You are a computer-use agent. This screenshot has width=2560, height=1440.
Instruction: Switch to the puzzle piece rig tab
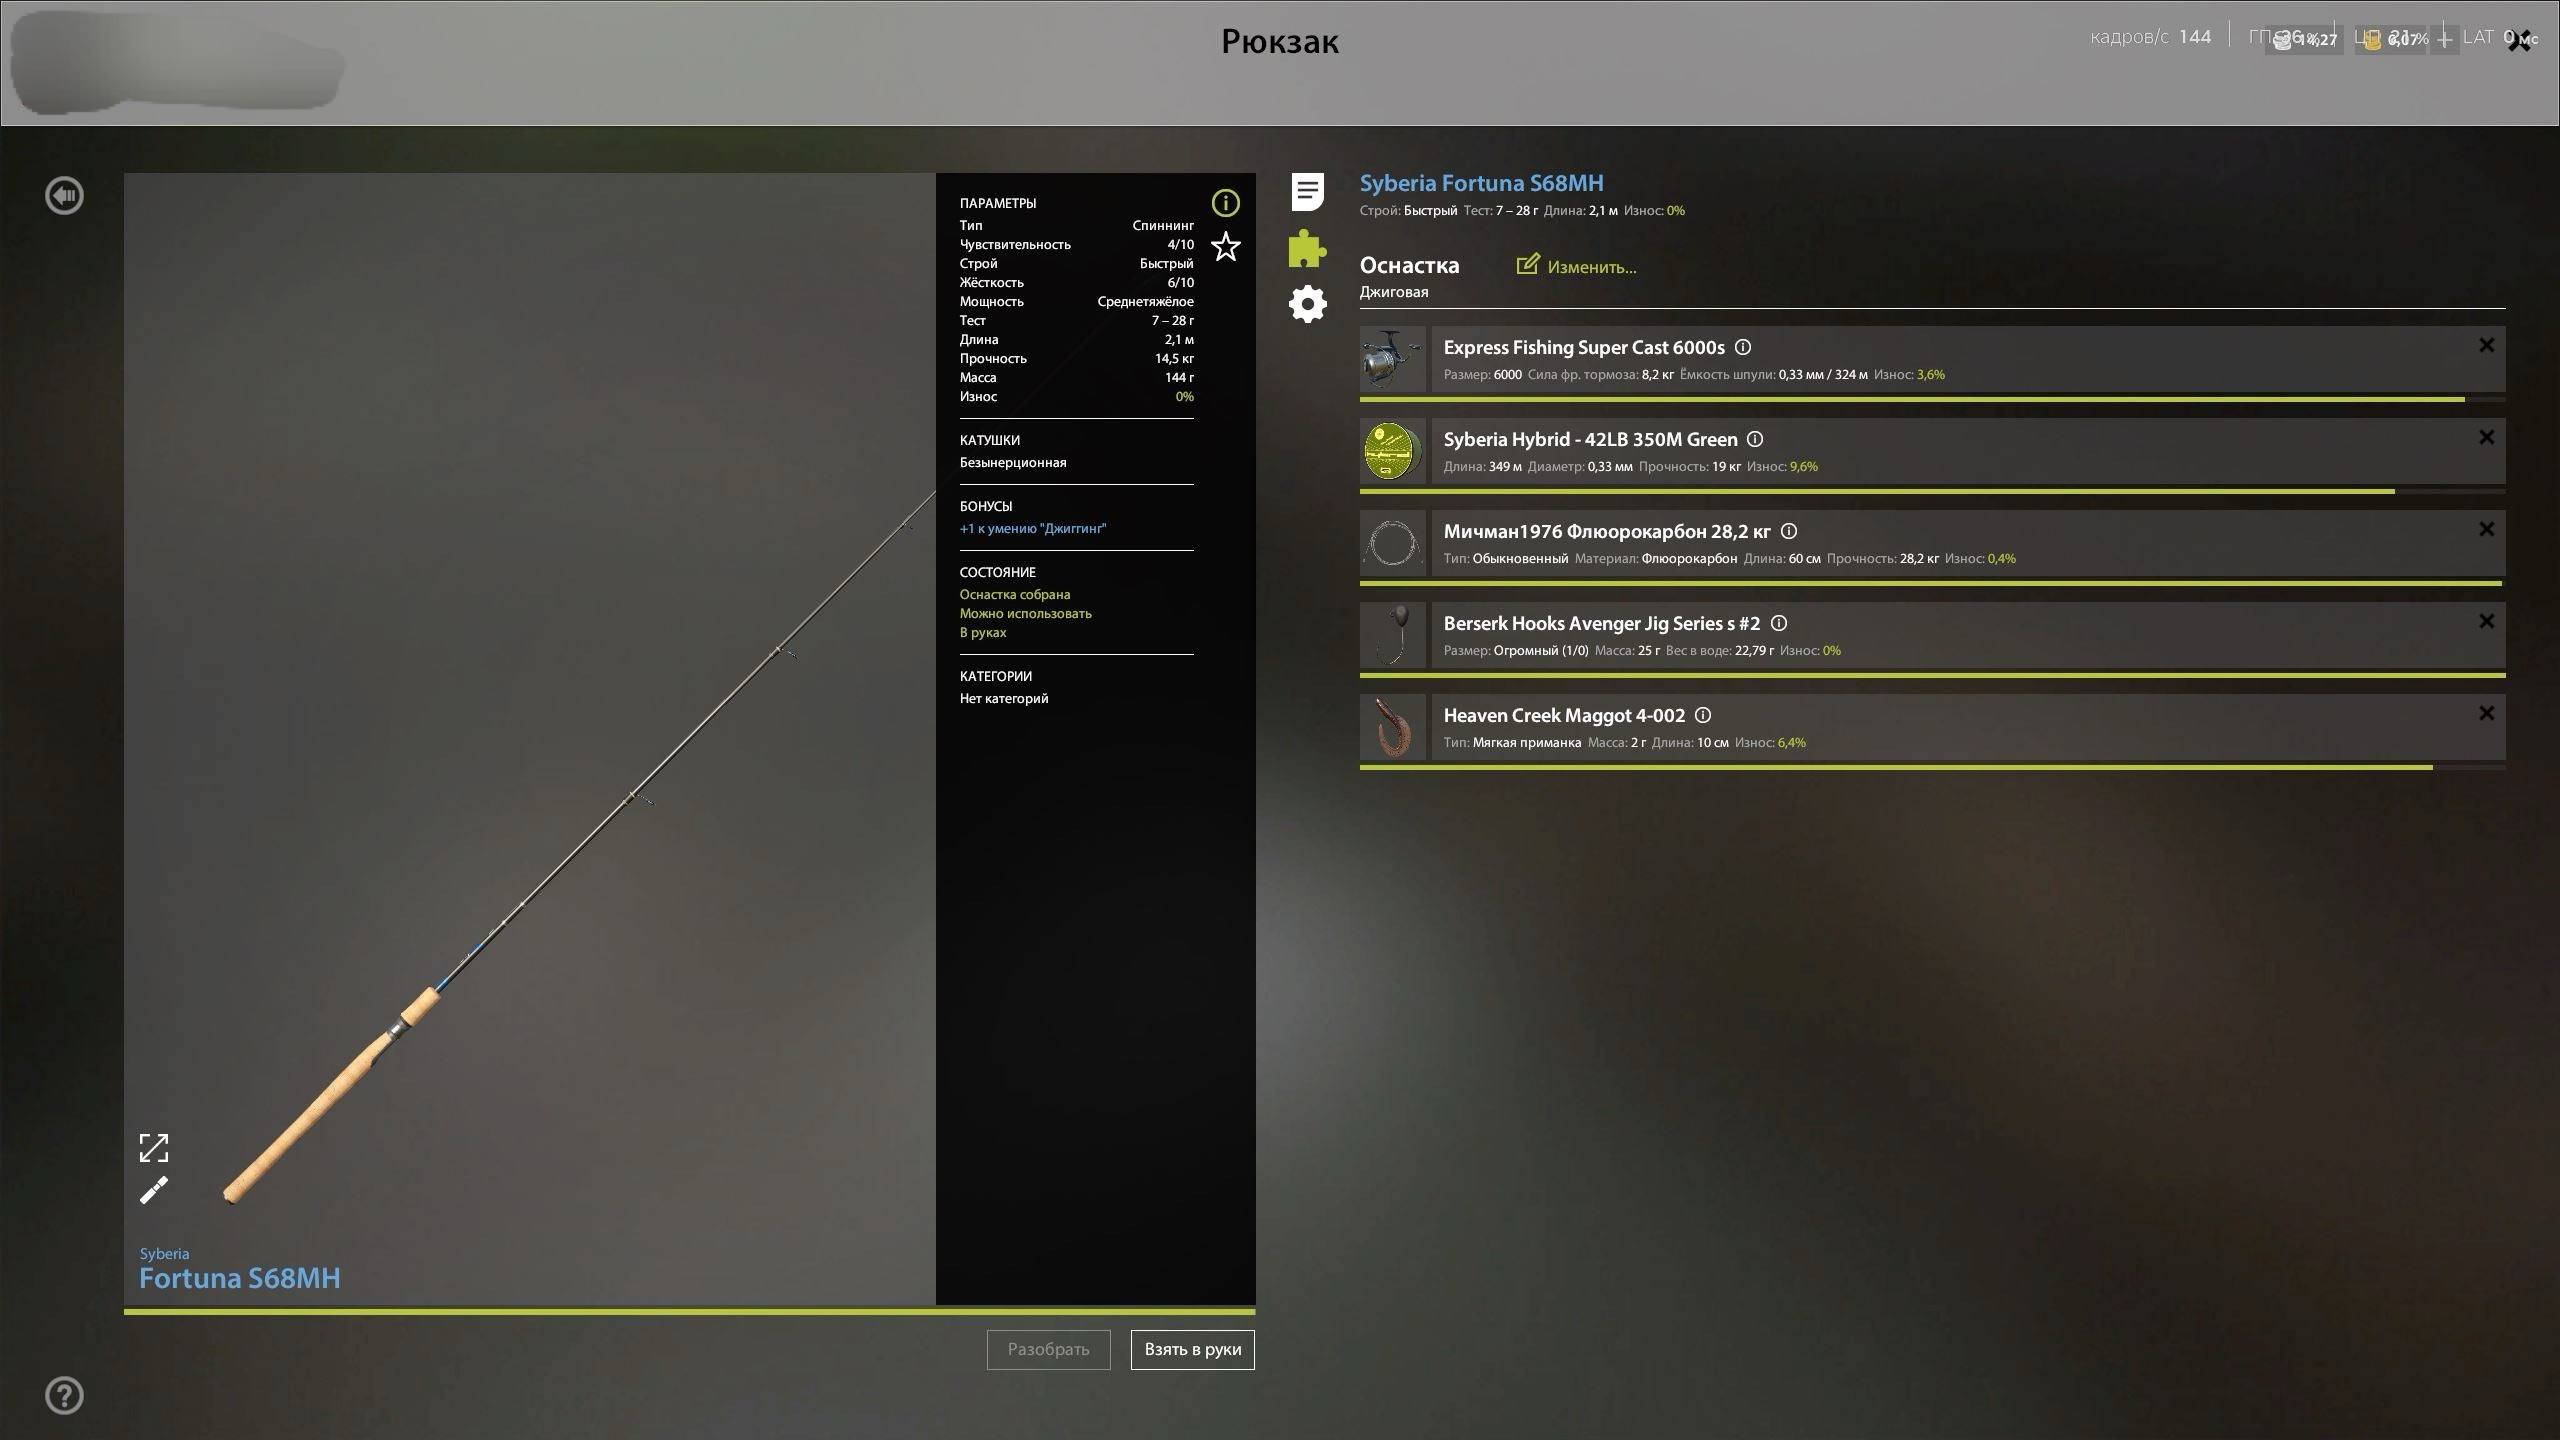coord(1307,248)
